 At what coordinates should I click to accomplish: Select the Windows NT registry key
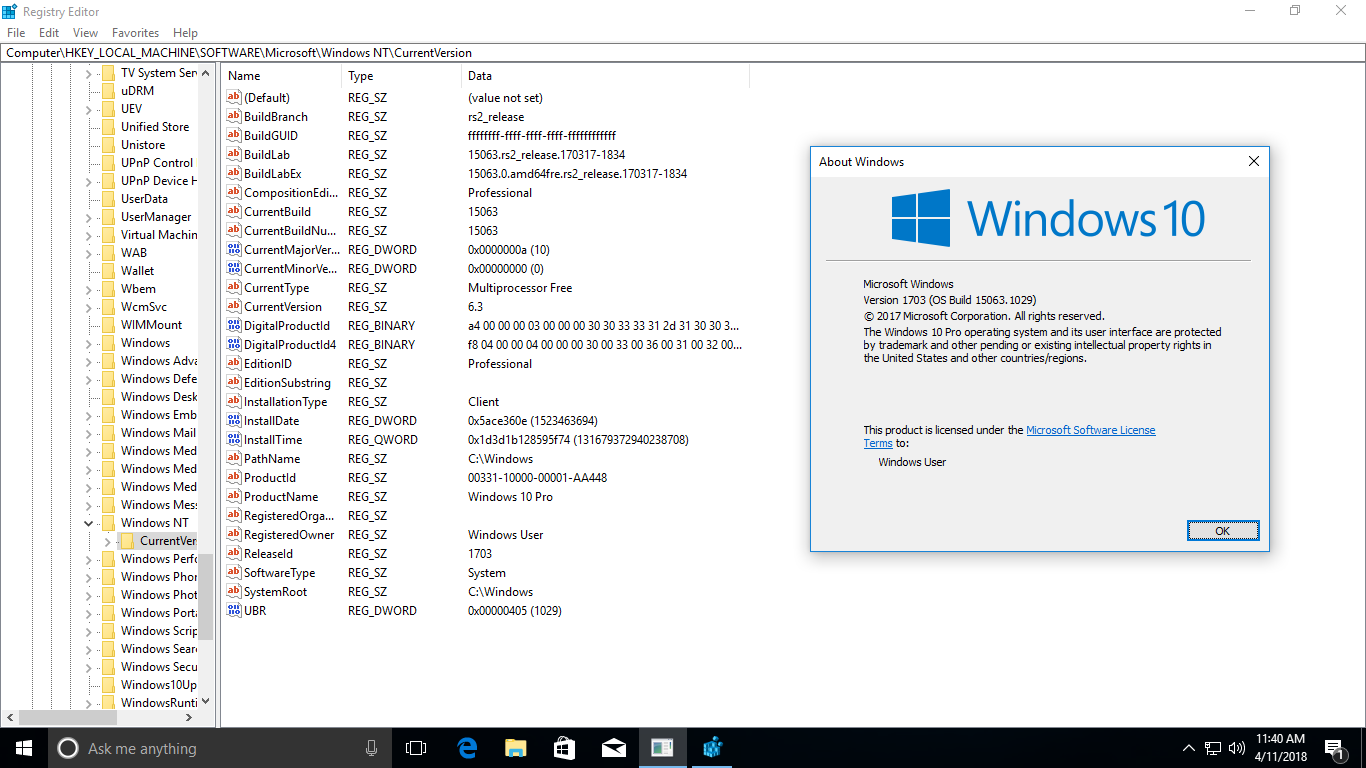(154, 523)
